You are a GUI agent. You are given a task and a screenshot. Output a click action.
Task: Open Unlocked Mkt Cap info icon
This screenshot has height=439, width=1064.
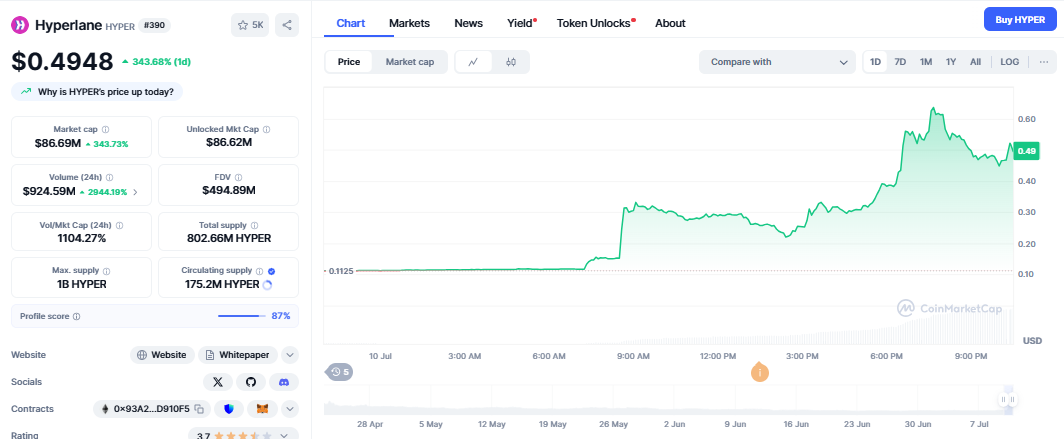click(267, 129)
